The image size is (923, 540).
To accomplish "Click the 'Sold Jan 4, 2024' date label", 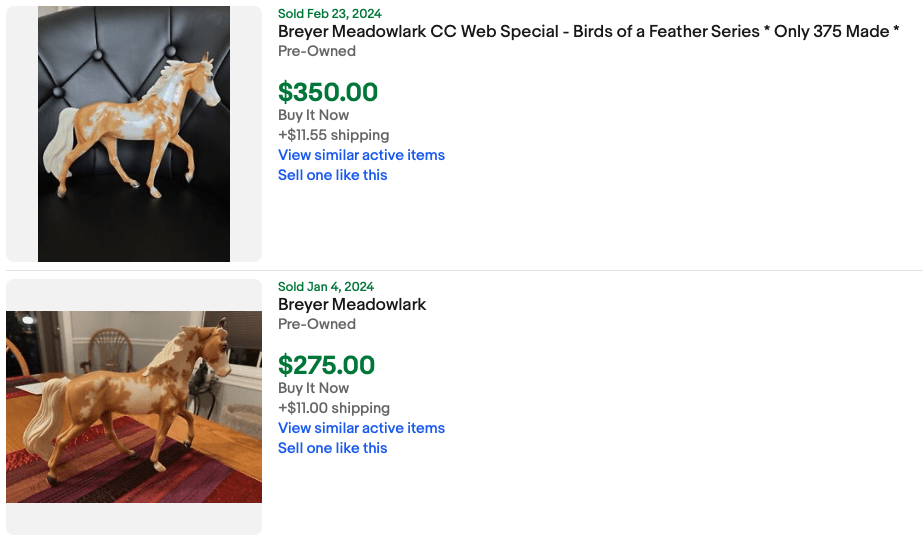I will pos(326,287).
